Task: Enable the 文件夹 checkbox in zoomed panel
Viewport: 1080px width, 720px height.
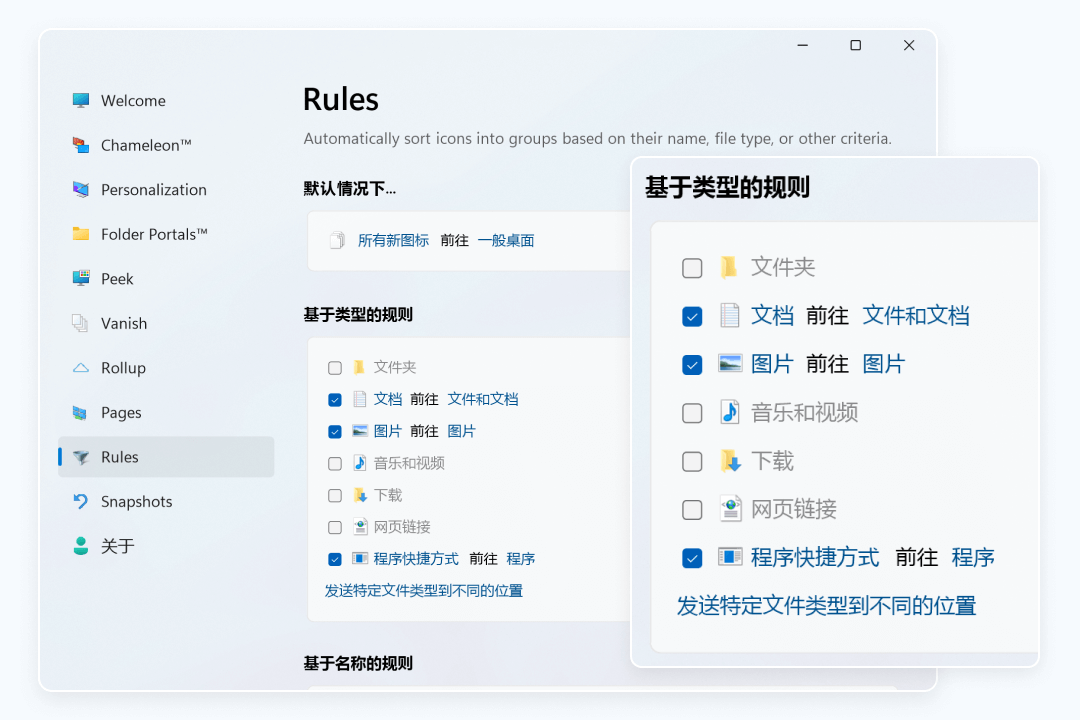Action: [692, 268]
